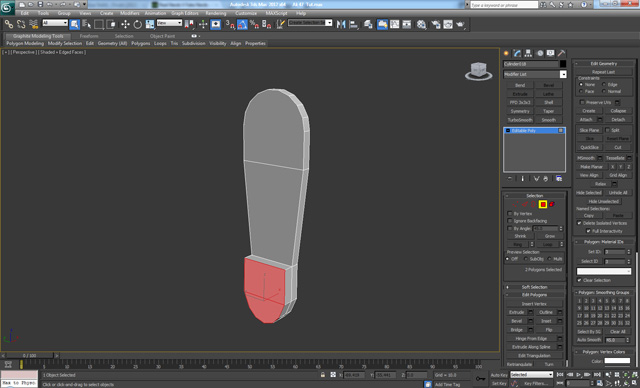Open the Utilities panel hammer icon
Screen dimensions: 640x388
562,53
